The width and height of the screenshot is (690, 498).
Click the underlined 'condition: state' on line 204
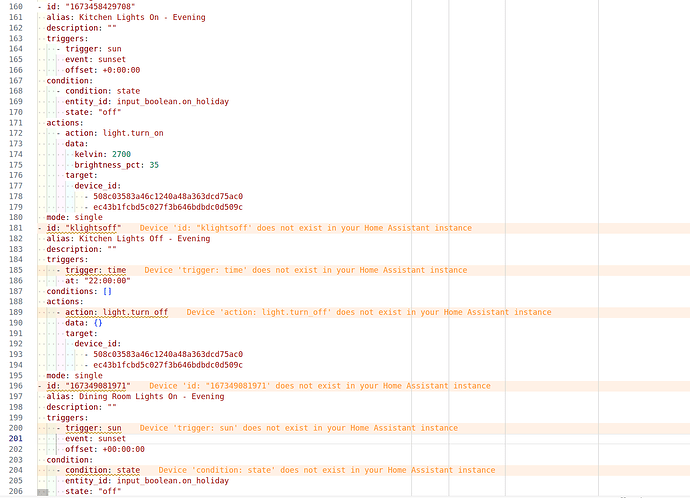click(103, 470)
